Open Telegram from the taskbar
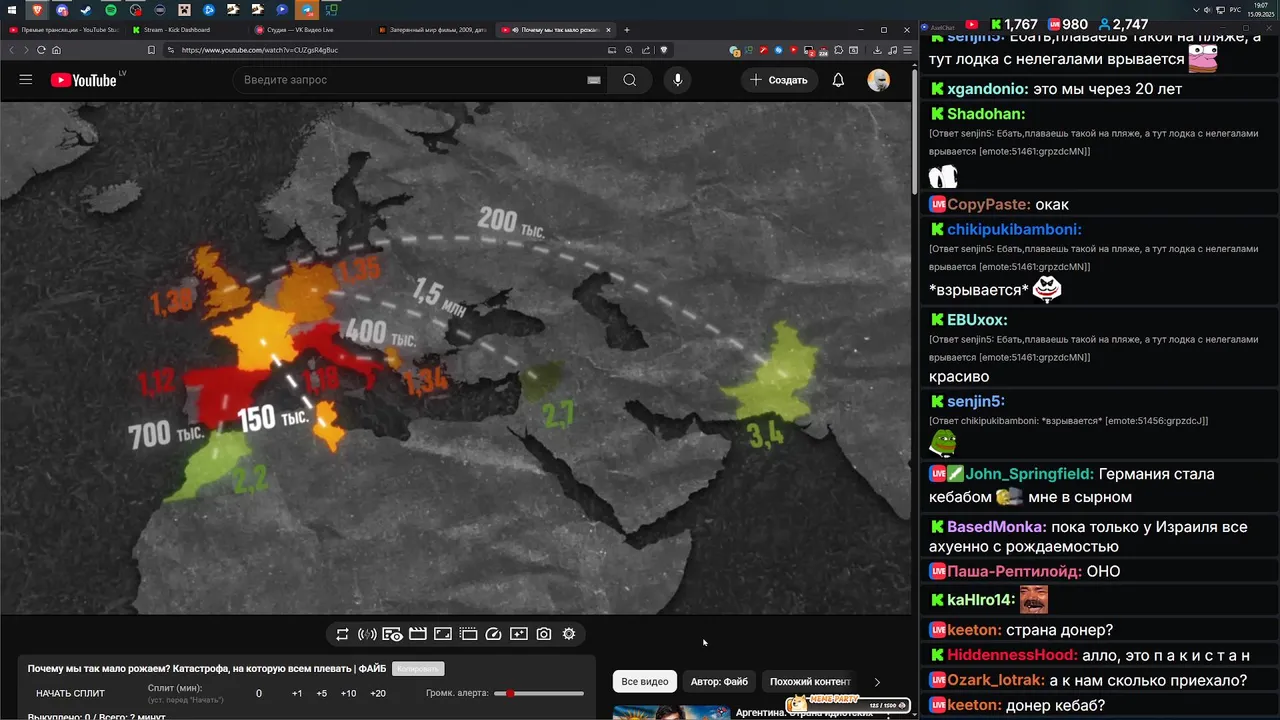Image resolution: width=1280 pixels, height=720 pixels. pos(307,10)
